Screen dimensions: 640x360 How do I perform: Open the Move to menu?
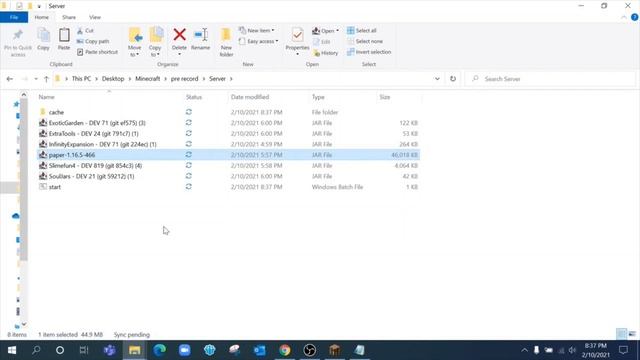pos(135,42)
